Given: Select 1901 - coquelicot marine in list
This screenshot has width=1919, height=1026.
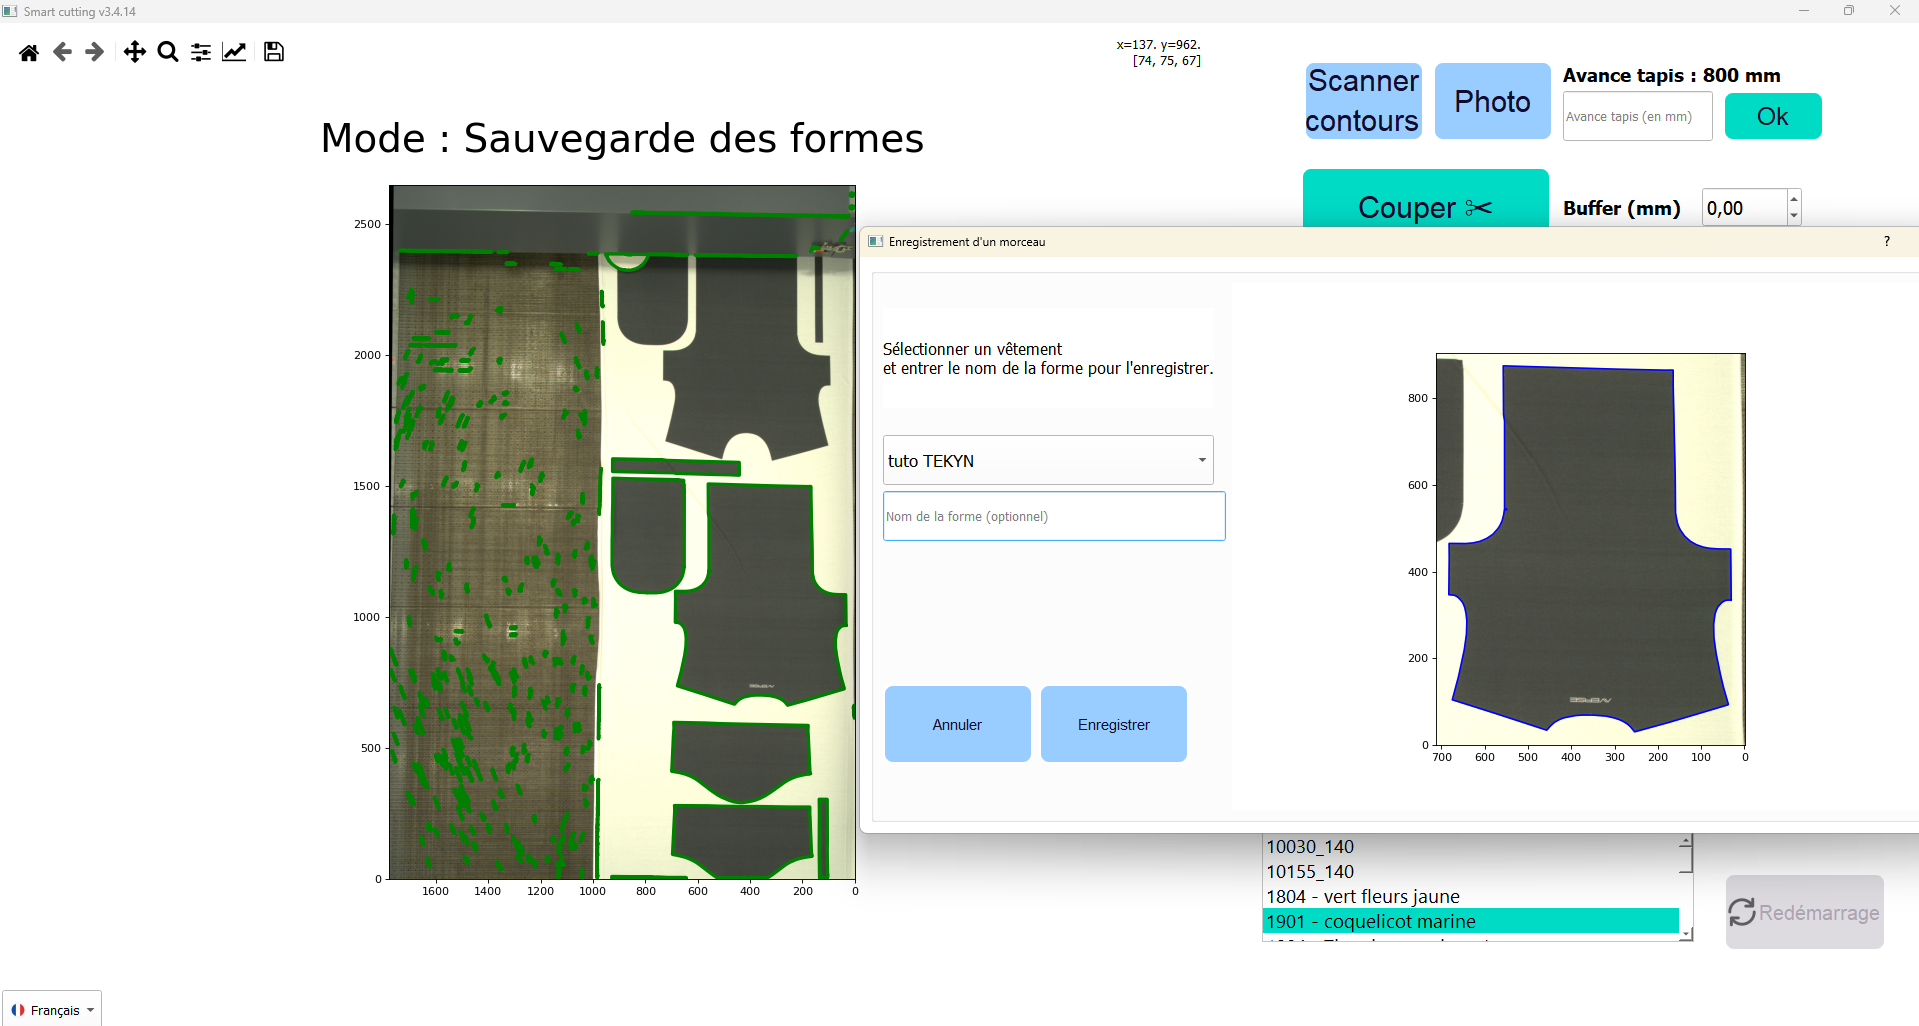Looking at the screenshot, I should tap(1470, 921).
